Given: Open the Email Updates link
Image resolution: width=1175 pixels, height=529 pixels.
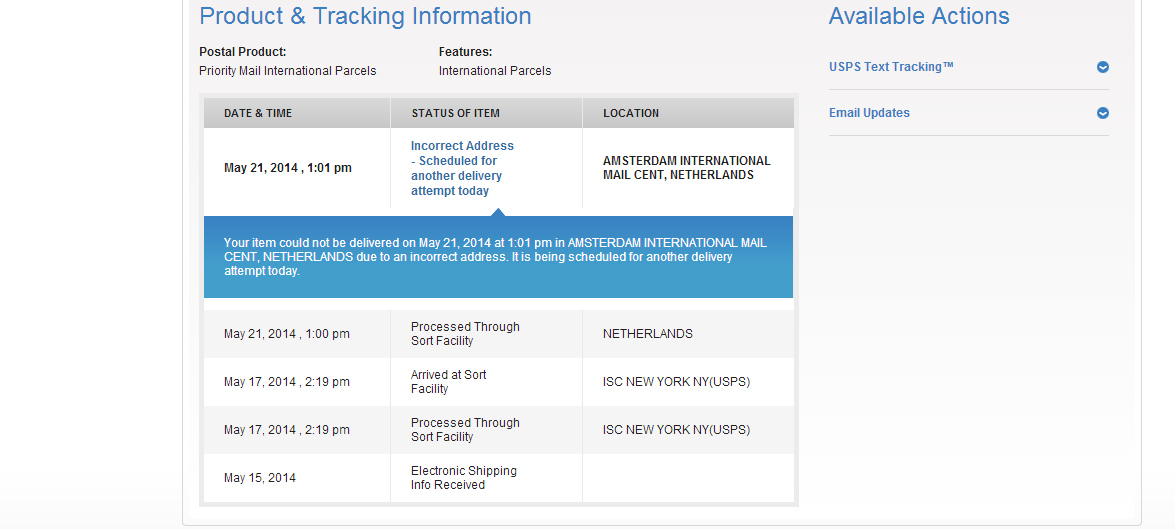Looking at the screenshot, I should coord(869,113).
